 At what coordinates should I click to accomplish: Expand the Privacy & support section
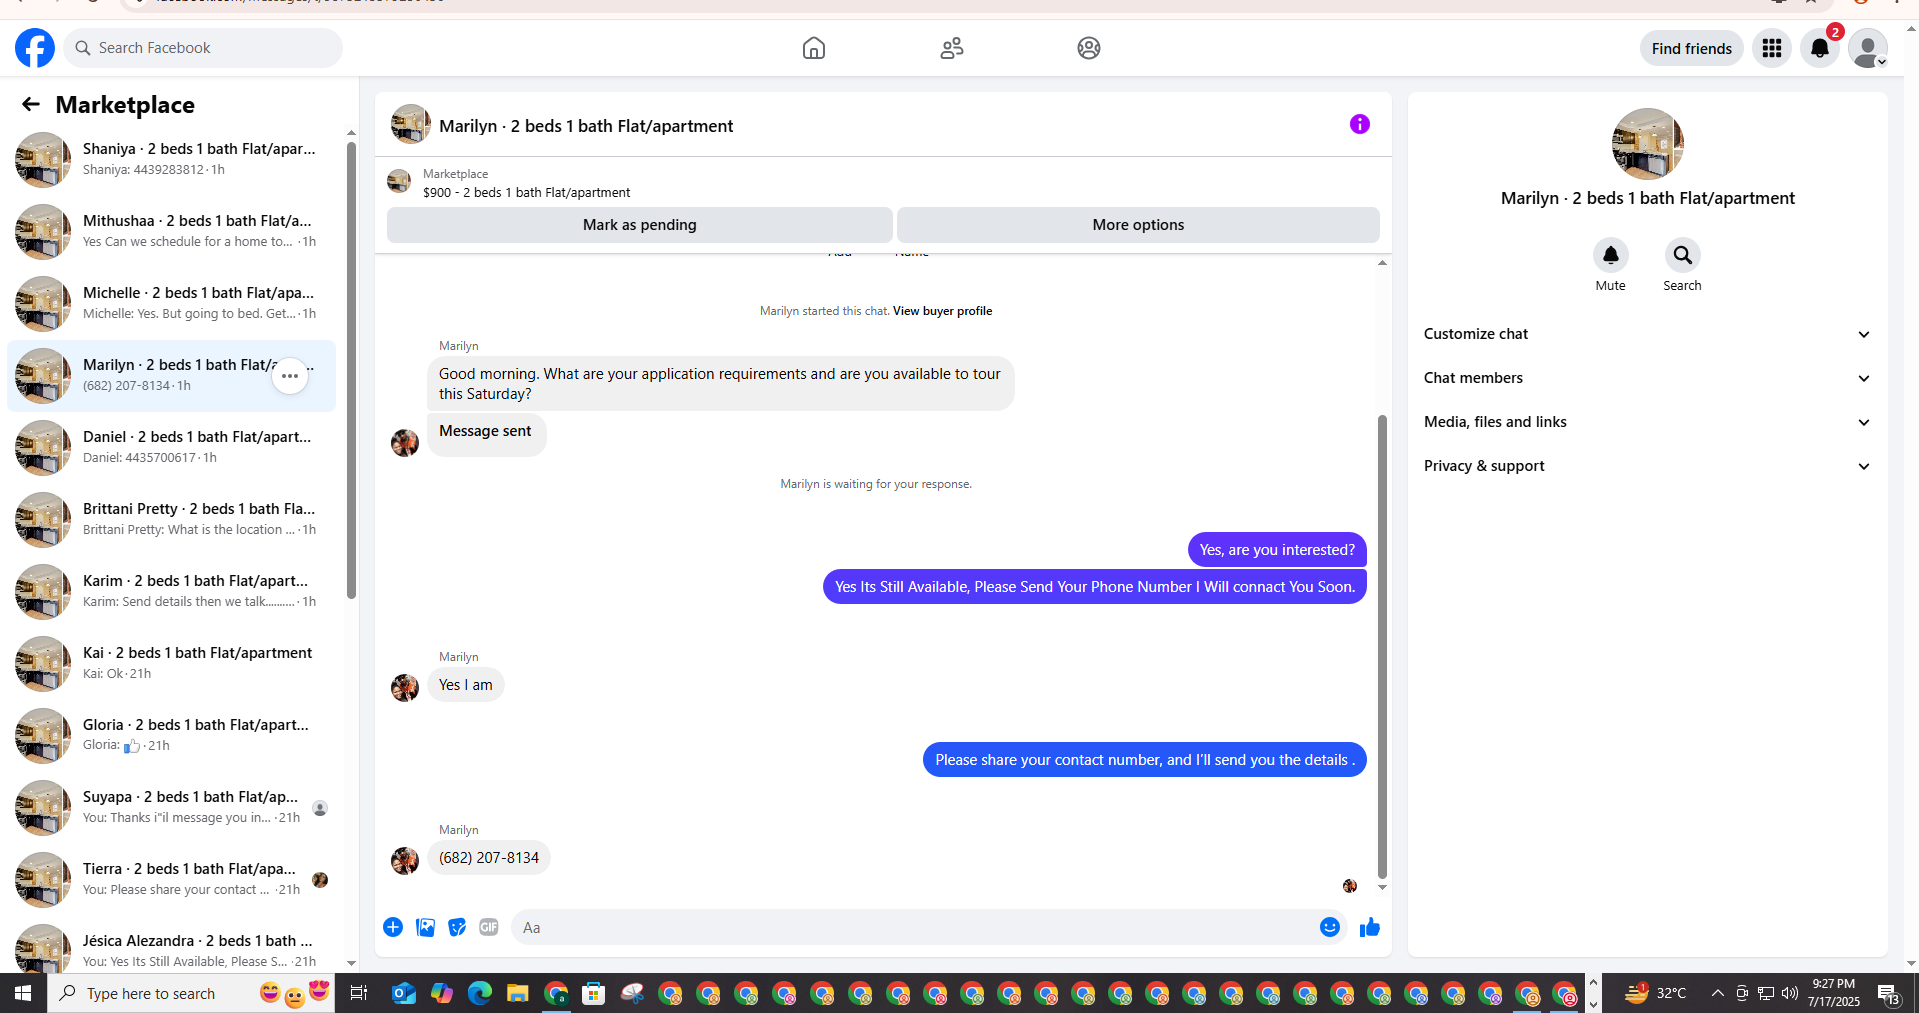tap(1648, 466)
